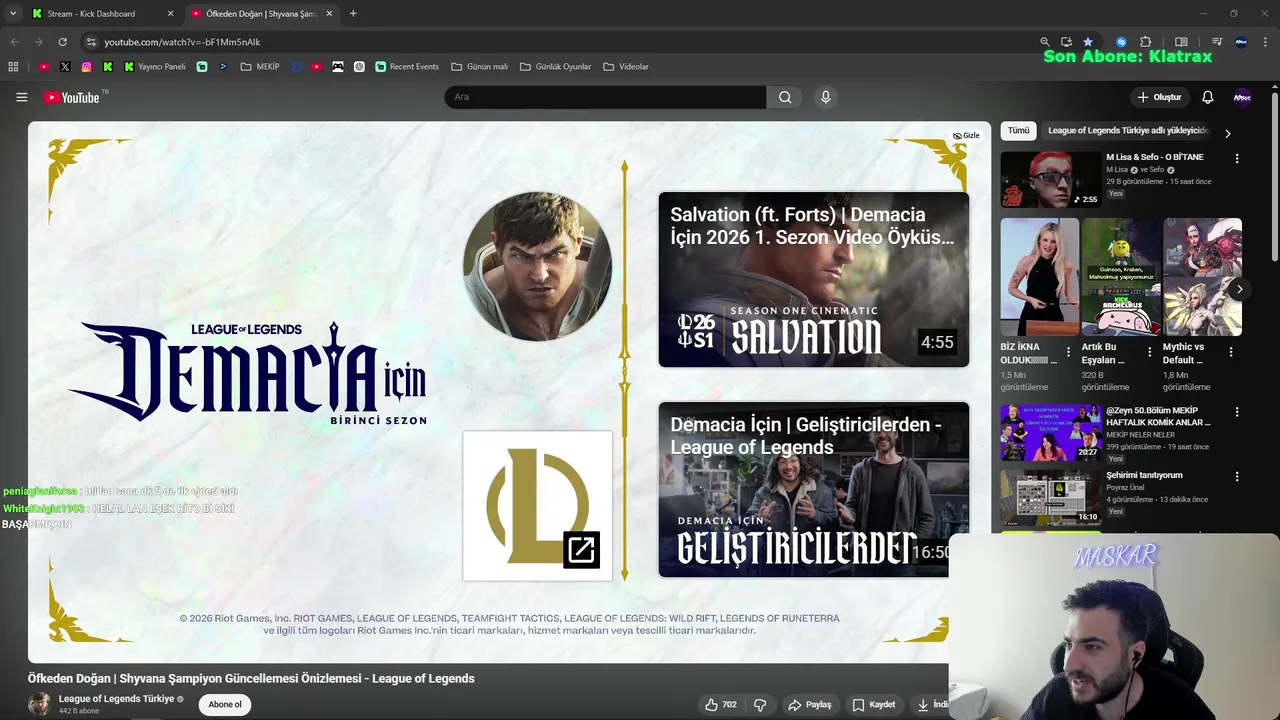Click the Oluştur create button

(x=1160, y=97)
